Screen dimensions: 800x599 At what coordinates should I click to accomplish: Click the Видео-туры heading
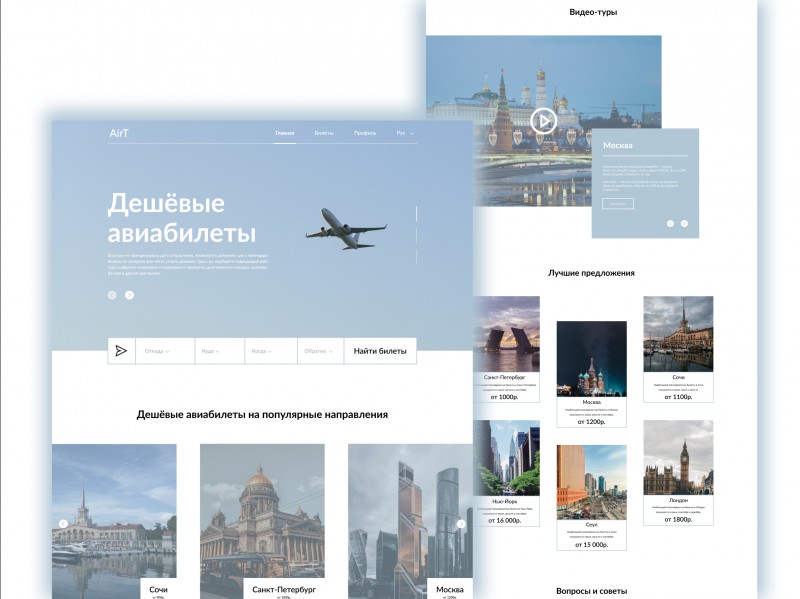(x=593, y=12)
